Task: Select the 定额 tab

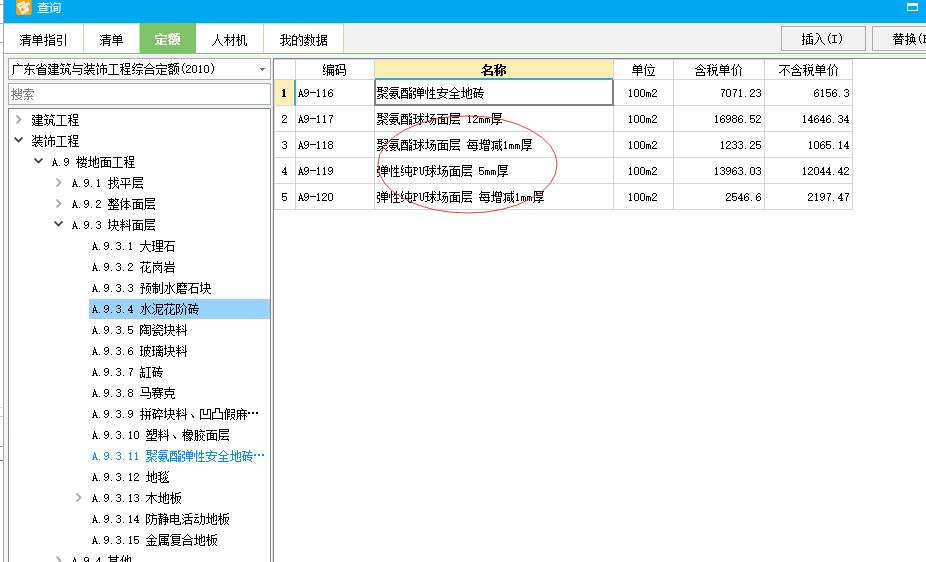Action: pos(168,39)
